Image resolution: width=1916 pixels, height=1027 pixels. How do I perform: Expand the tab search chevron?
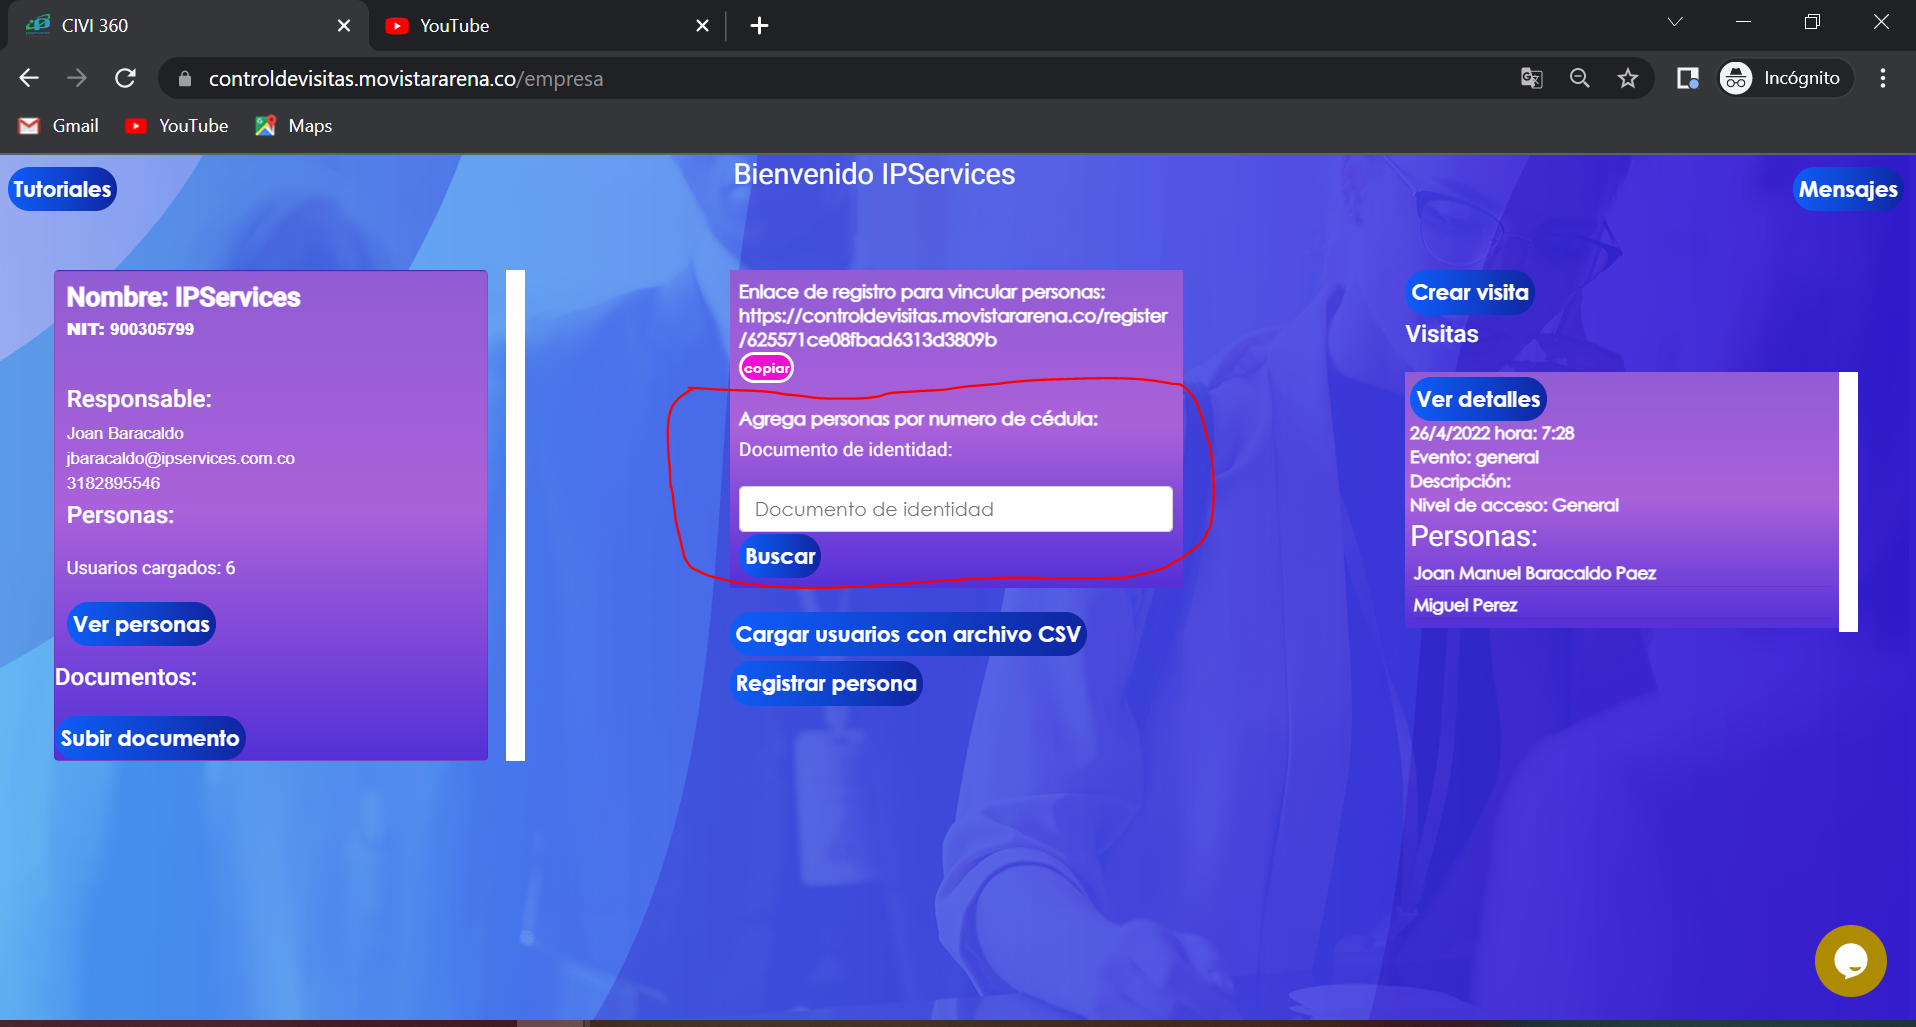[1675, 22]
